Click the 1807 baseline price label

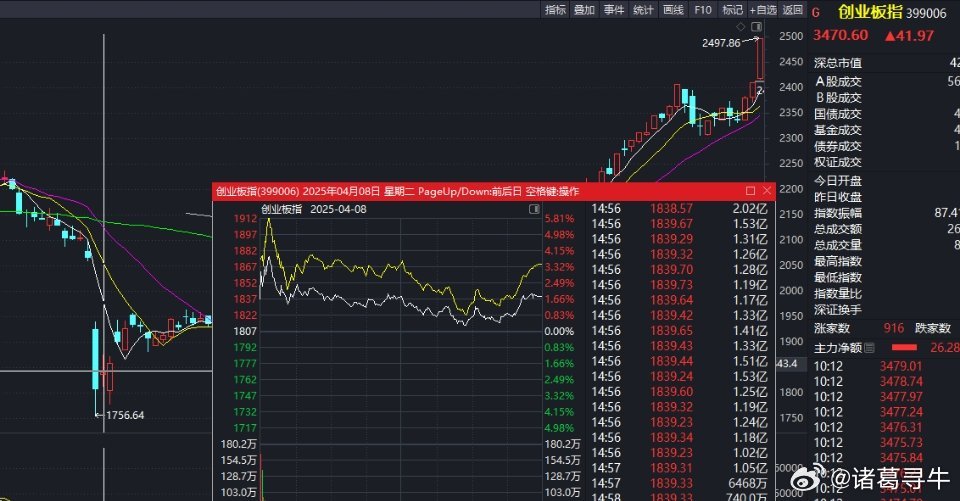click(245, 331)
